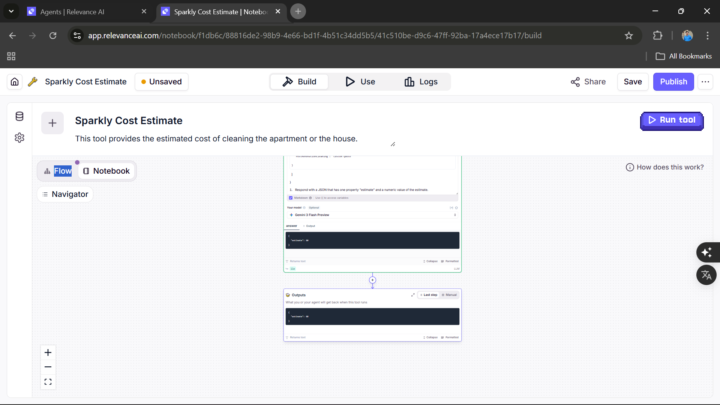720x405 pixels.
Task: Expand the Outputs card fullscreen icon
Action: point(412,295)
